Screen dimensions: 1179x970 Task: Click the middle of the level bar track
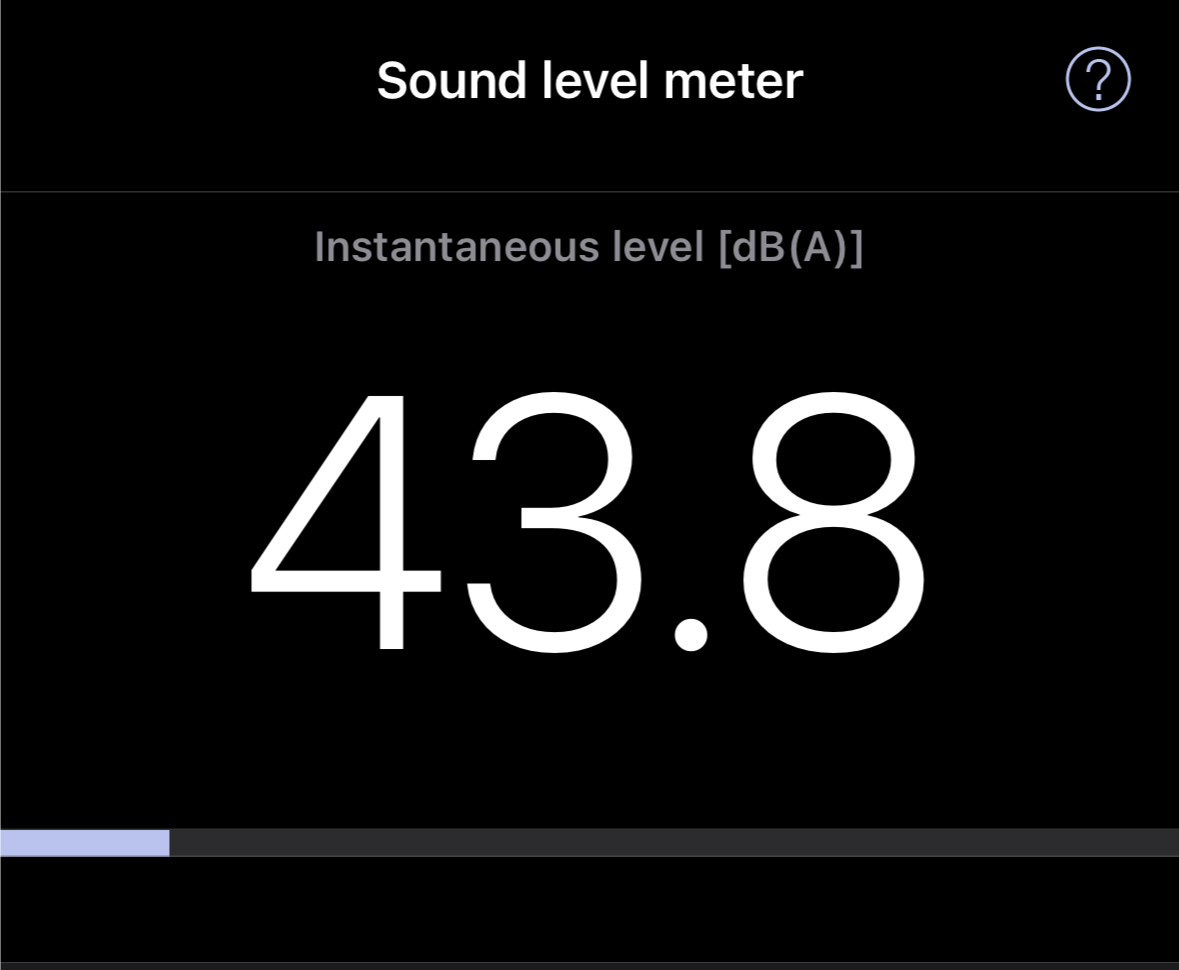tap(589, 843)
